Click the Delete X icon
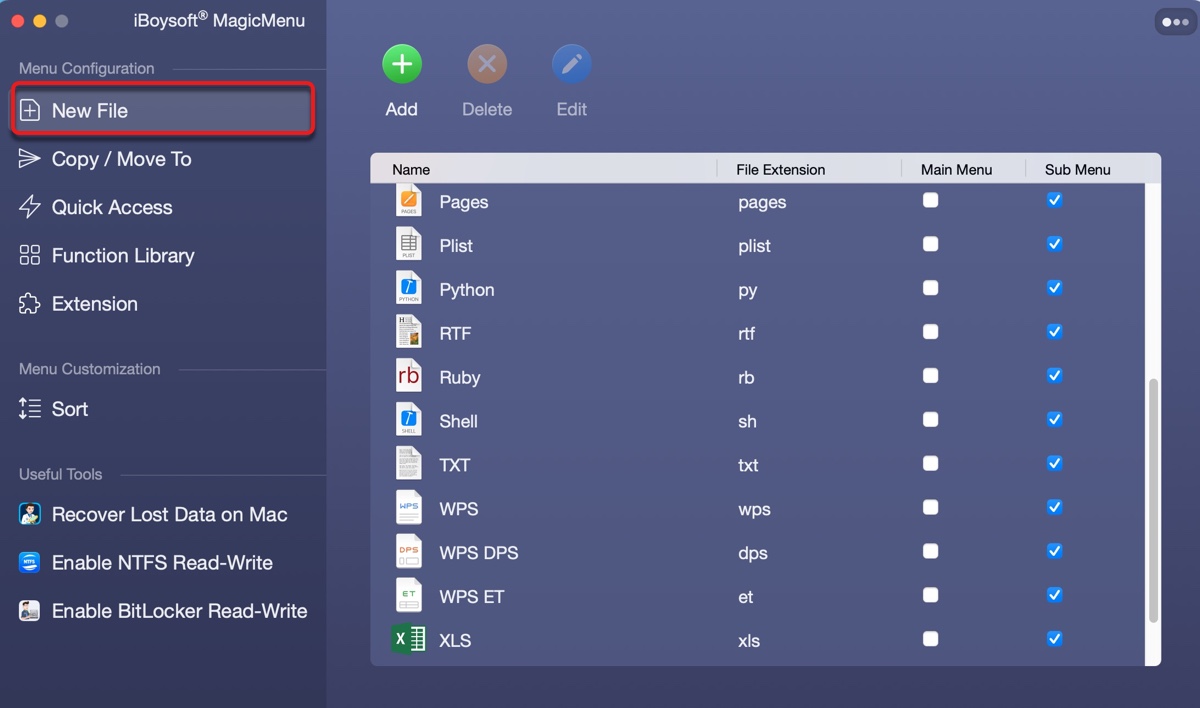The width and height of the screenshot is (1200, 708). pyautogui.click(x=487, y=65)
